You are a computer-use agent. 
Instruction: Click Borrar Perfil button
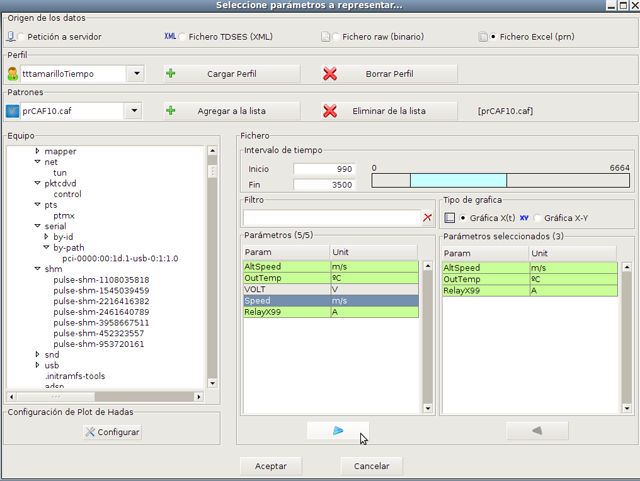pos(389,74)
